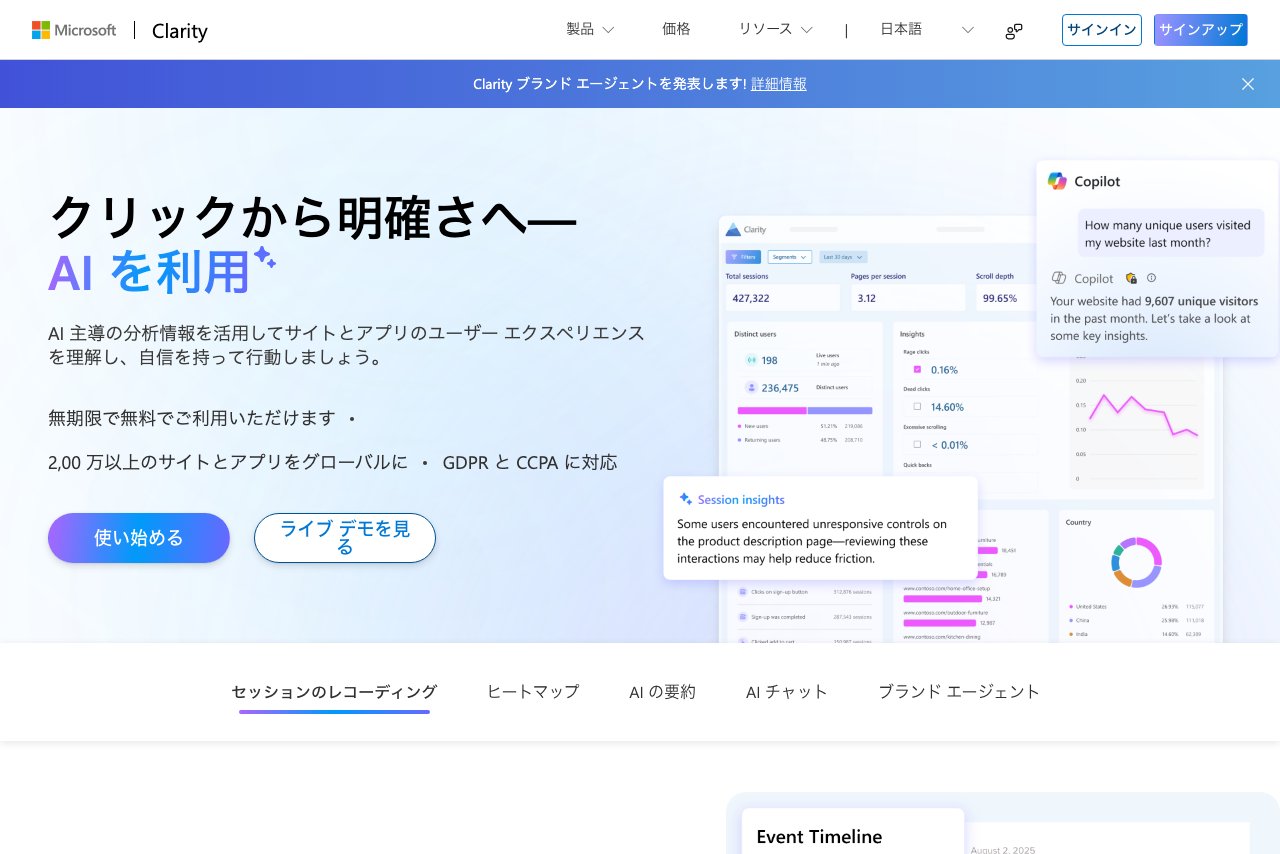Select the セッションのレコーディング tab

pyautogui.click(x=334, y=692)
